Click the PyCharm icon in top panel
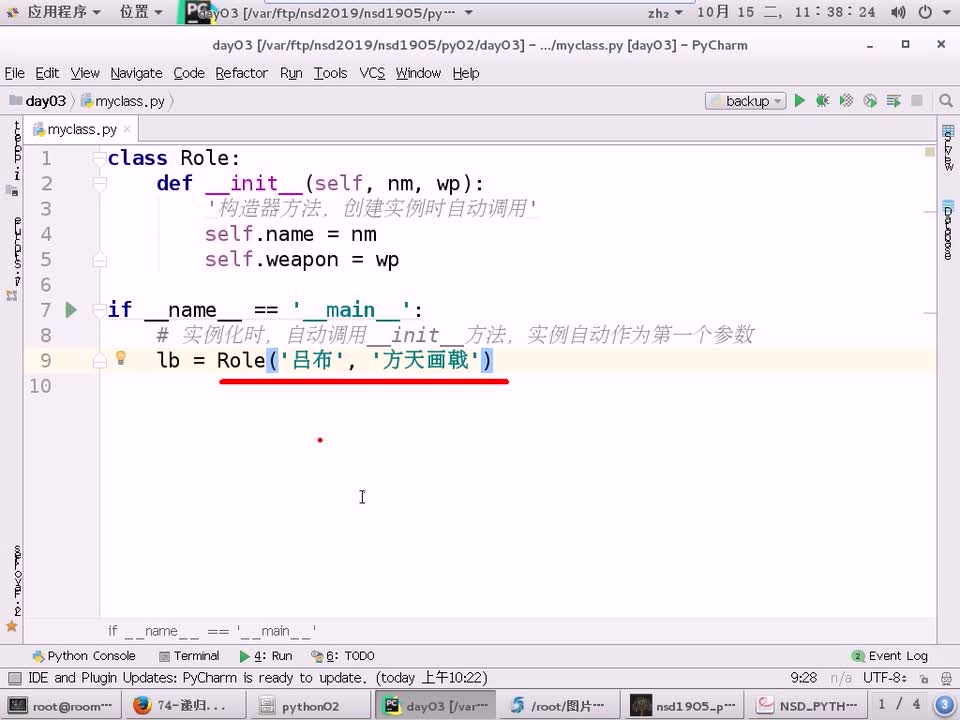This screenshot has height=720, width=960. pyautogui.click(x=198, y=12)
